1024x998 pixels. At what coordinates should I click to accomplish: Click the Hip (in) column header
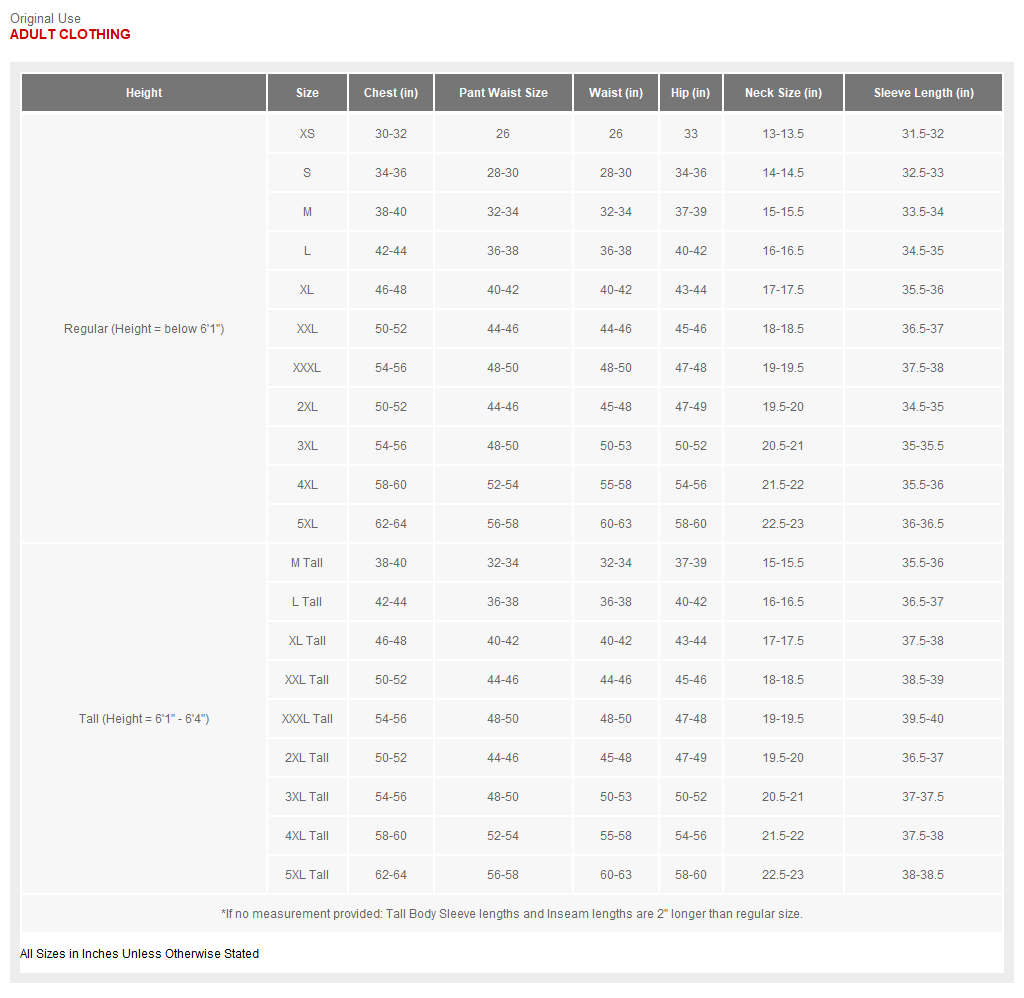pyautogui.click(x=690, y=93)
